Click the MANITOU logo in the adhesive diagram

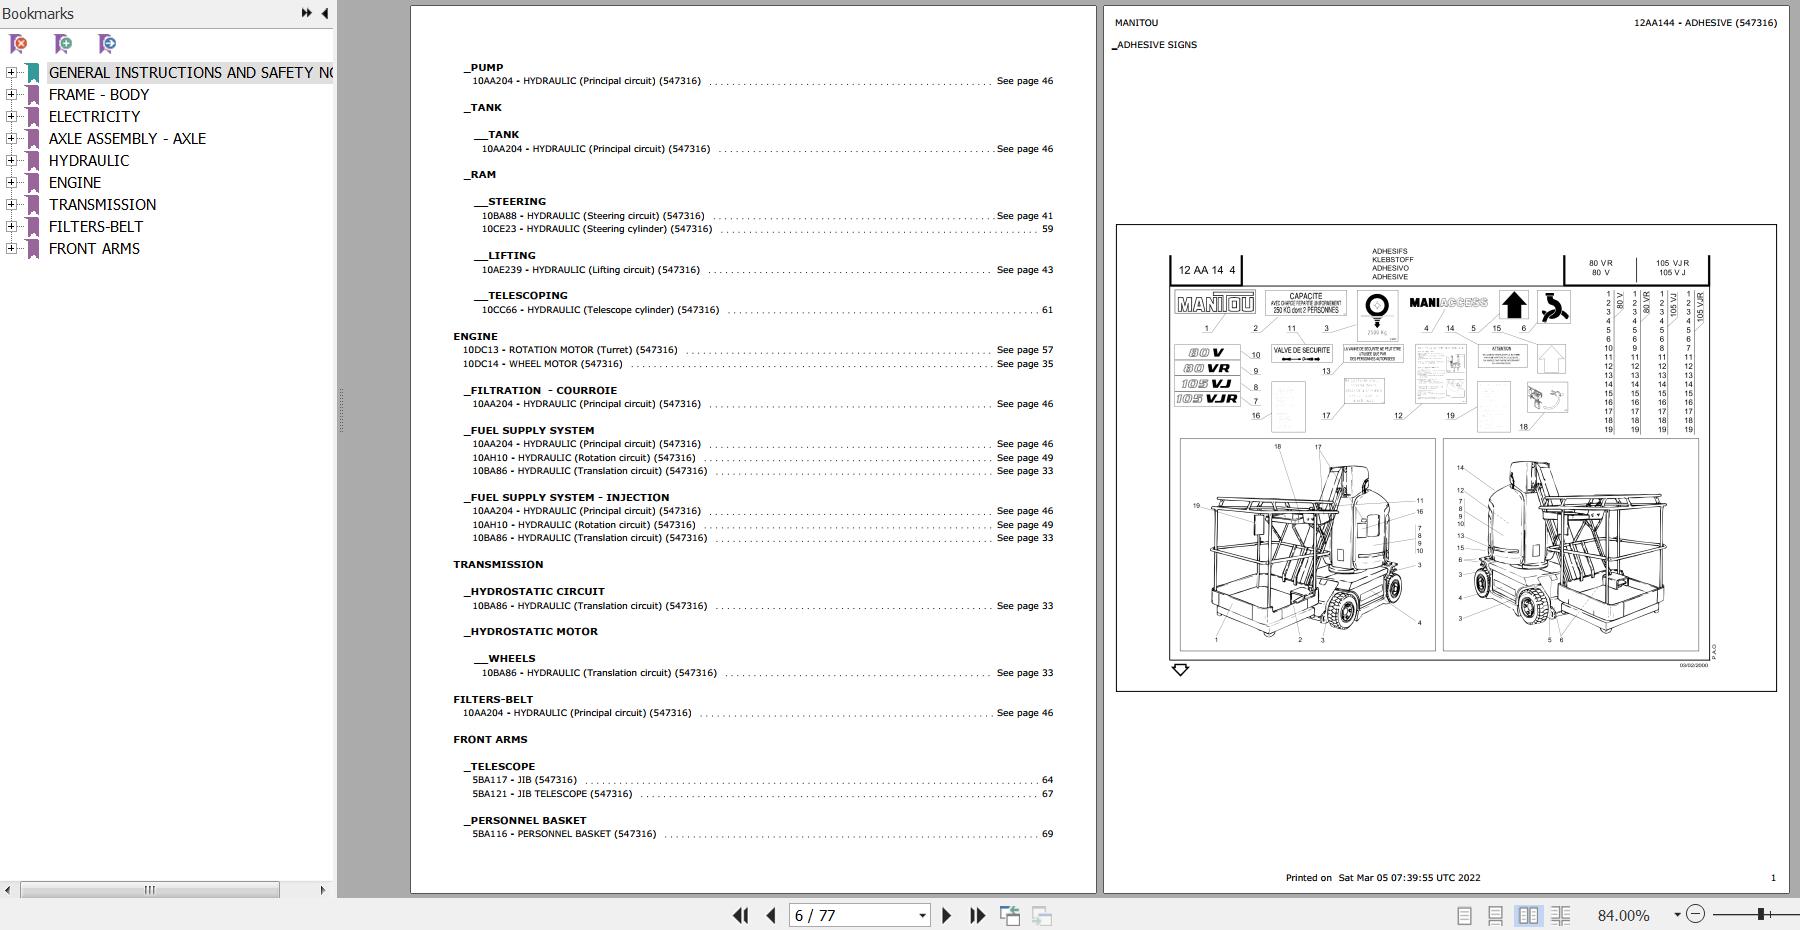click(x=1214, y=303)
